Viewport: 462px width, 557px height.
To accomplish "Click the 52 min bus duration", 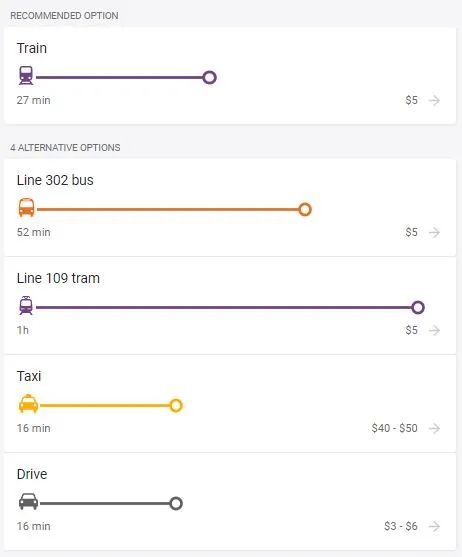I will pos(34,232).
